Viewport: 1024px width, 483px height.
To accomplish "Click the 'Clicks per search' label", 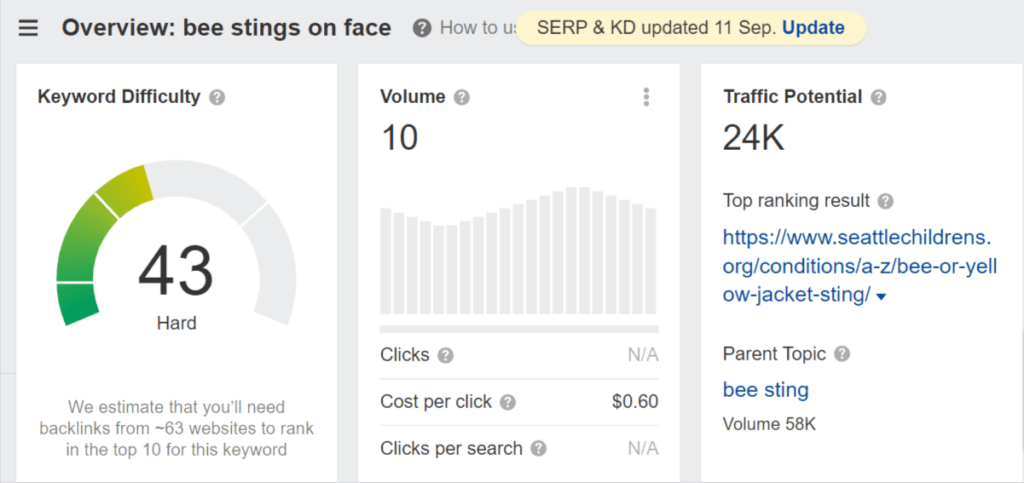I will pyautogui.click(x=451, y=448).
